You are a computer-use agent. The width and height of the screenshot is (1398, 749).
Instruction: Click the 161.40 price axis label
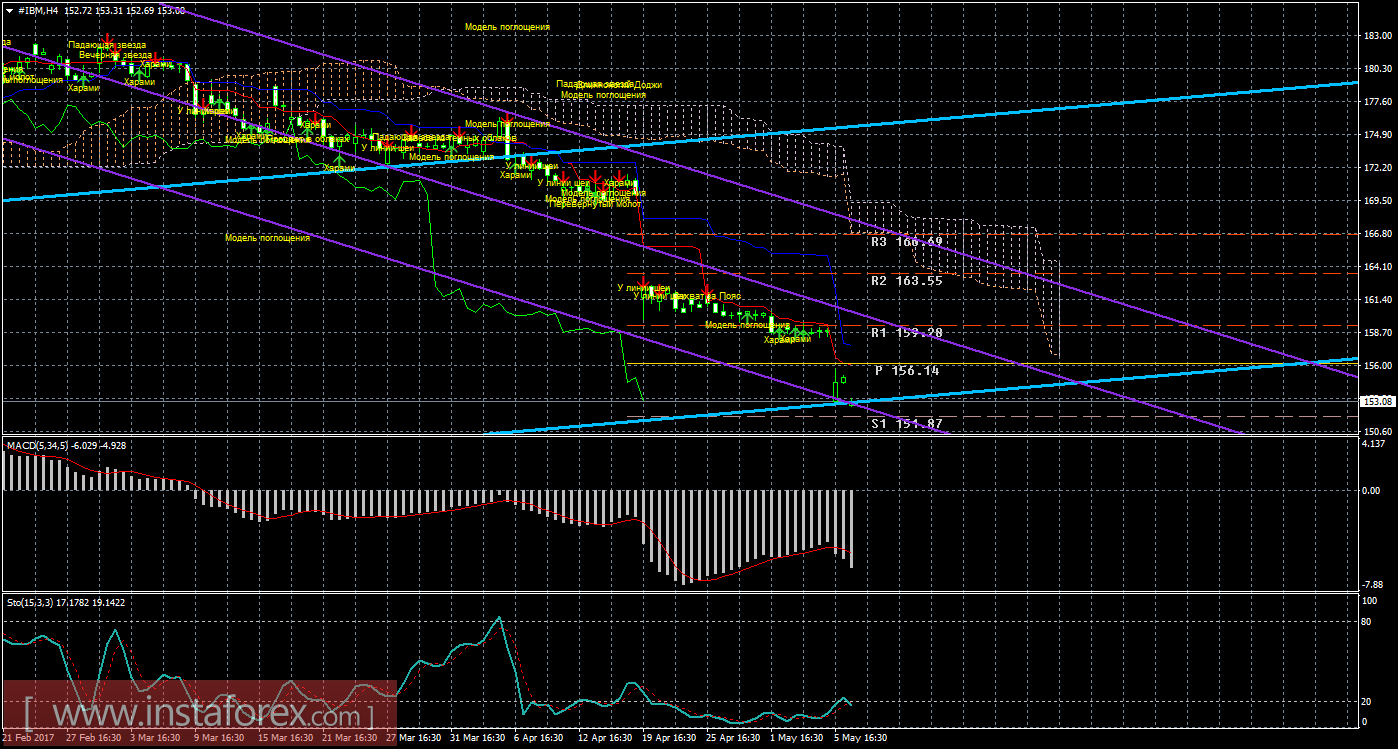tap(1378, 300)
